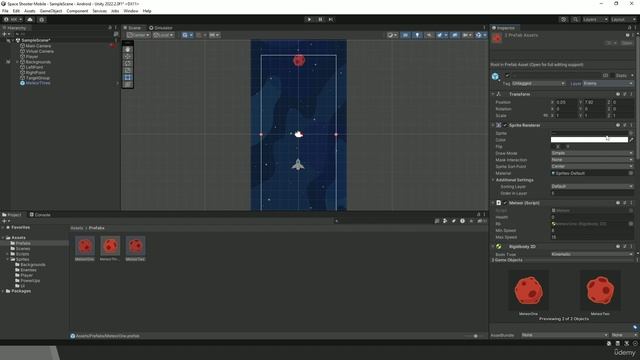Select Backgrounds object in Hierarchy
640x360 pixels.
[x=38, y=62]
